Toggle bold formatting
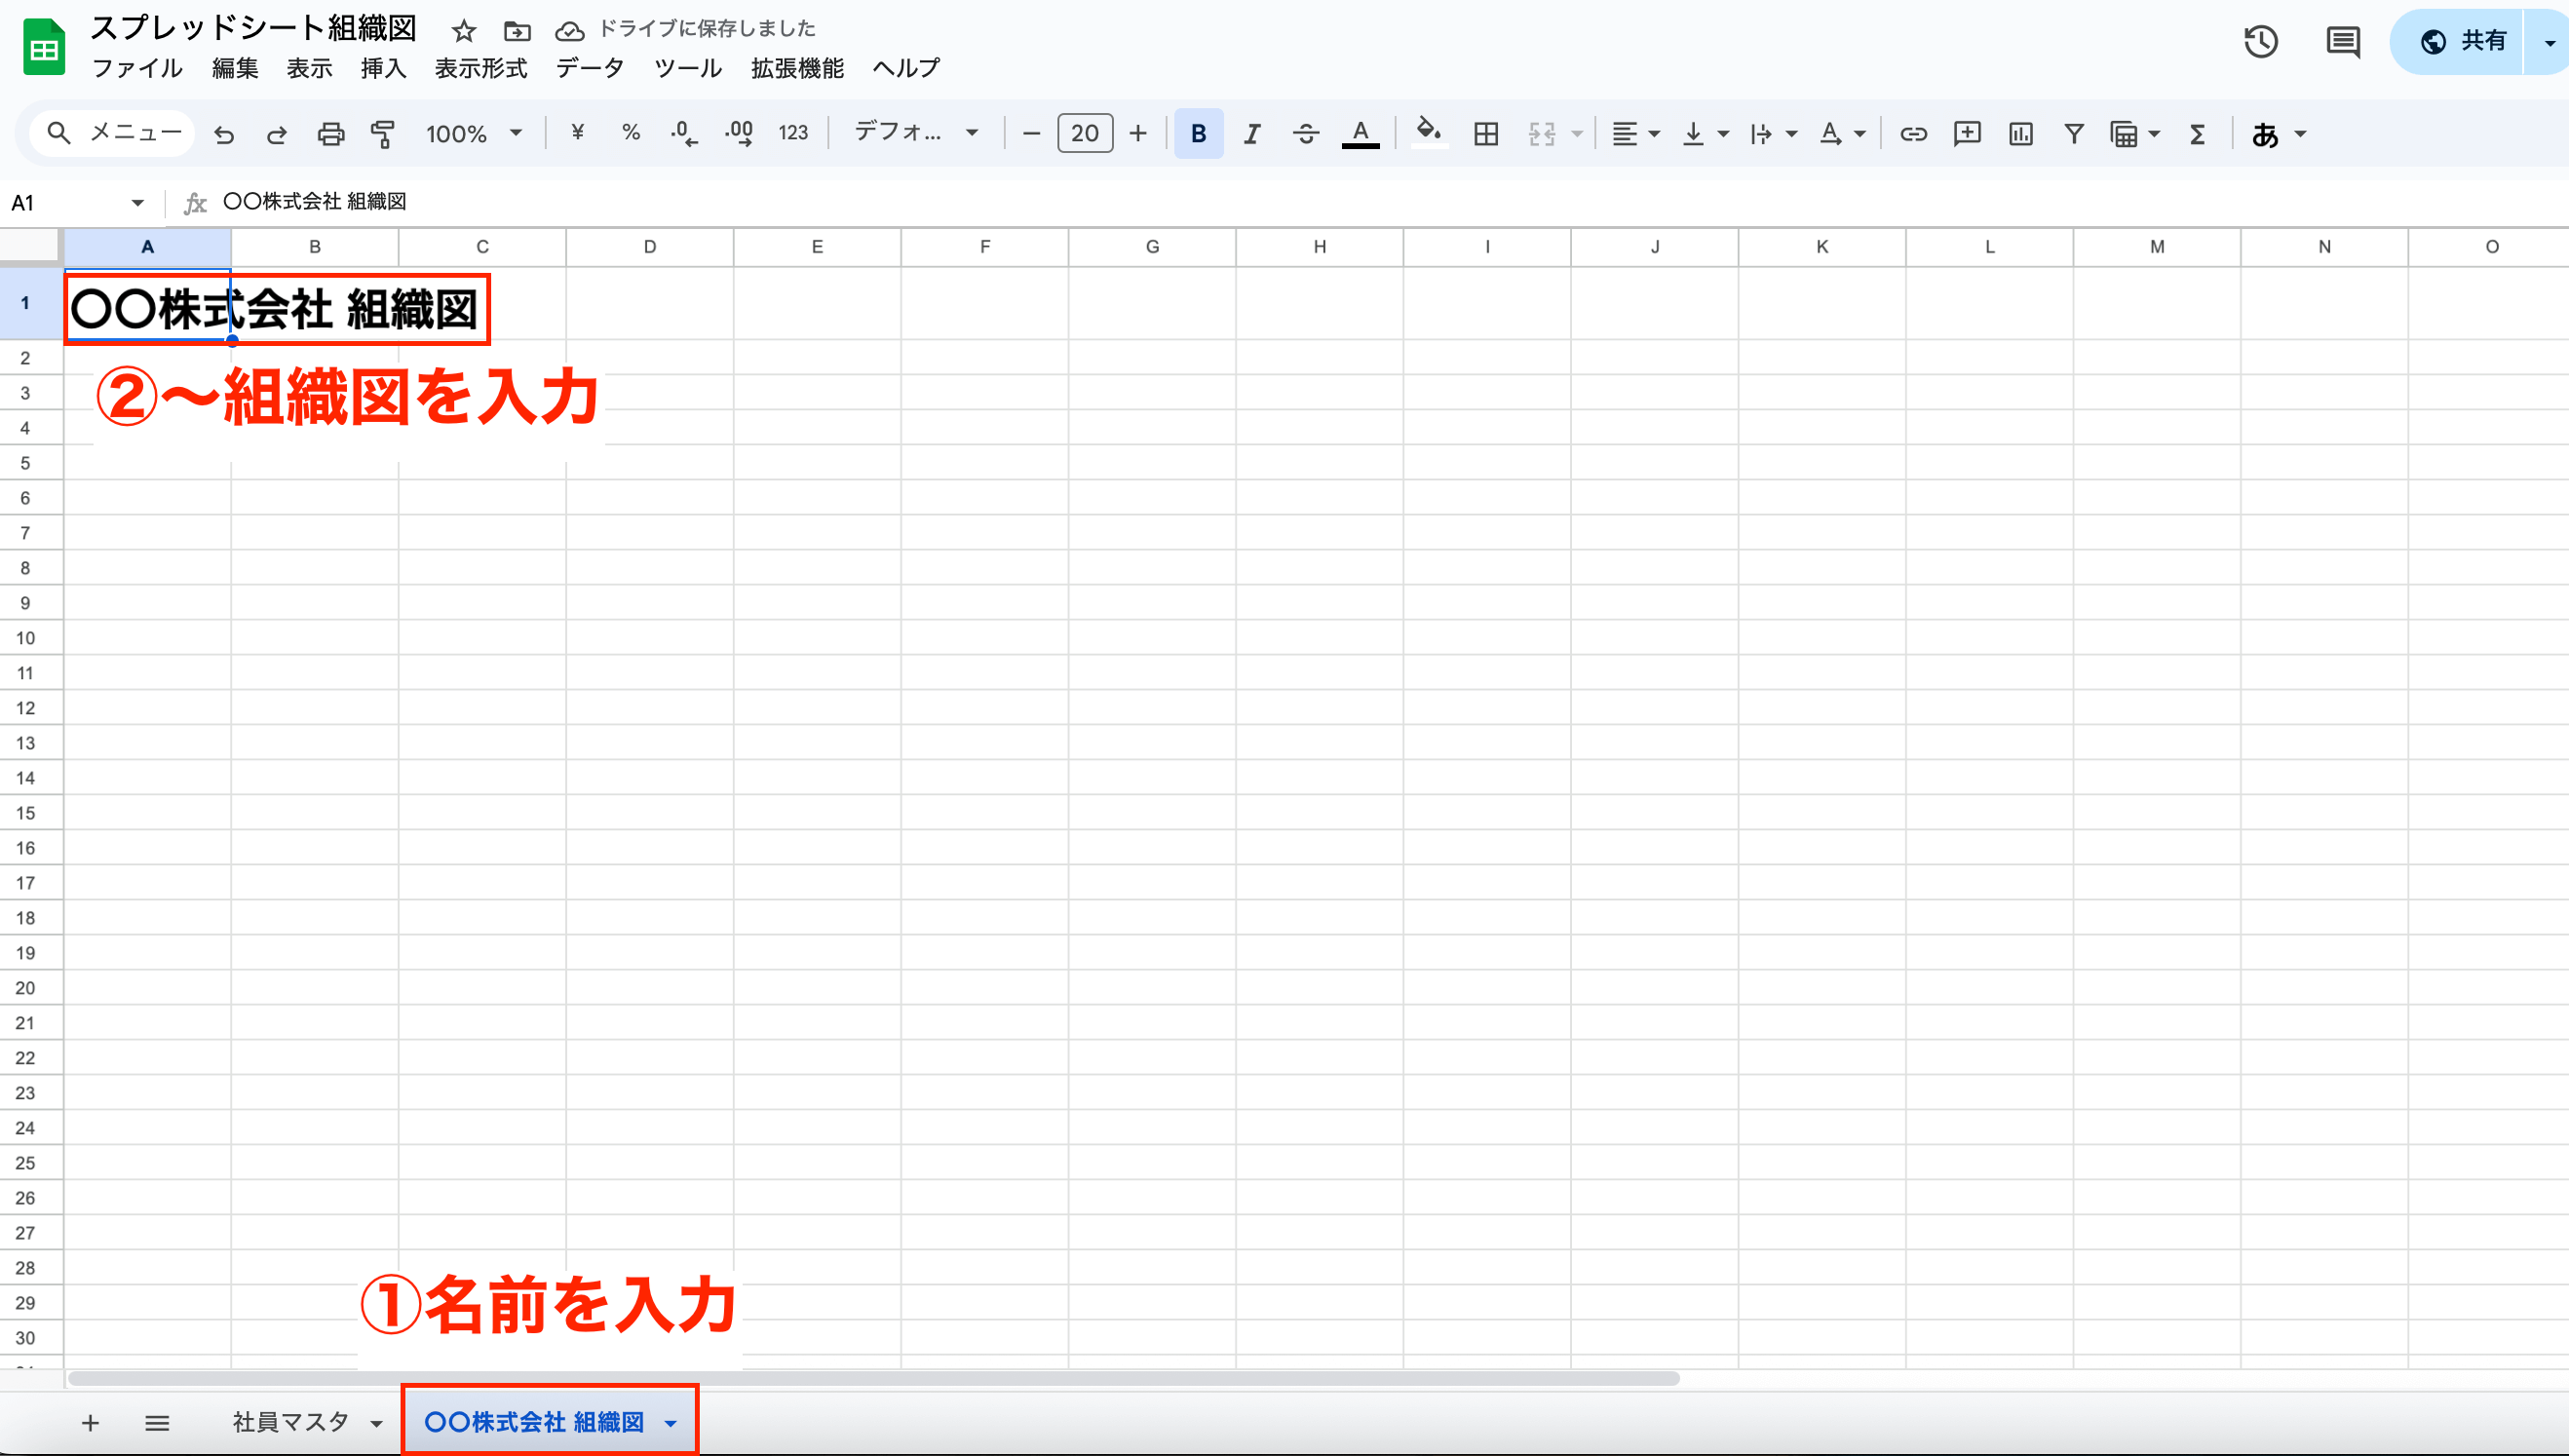 click(x=1198, y=133)
